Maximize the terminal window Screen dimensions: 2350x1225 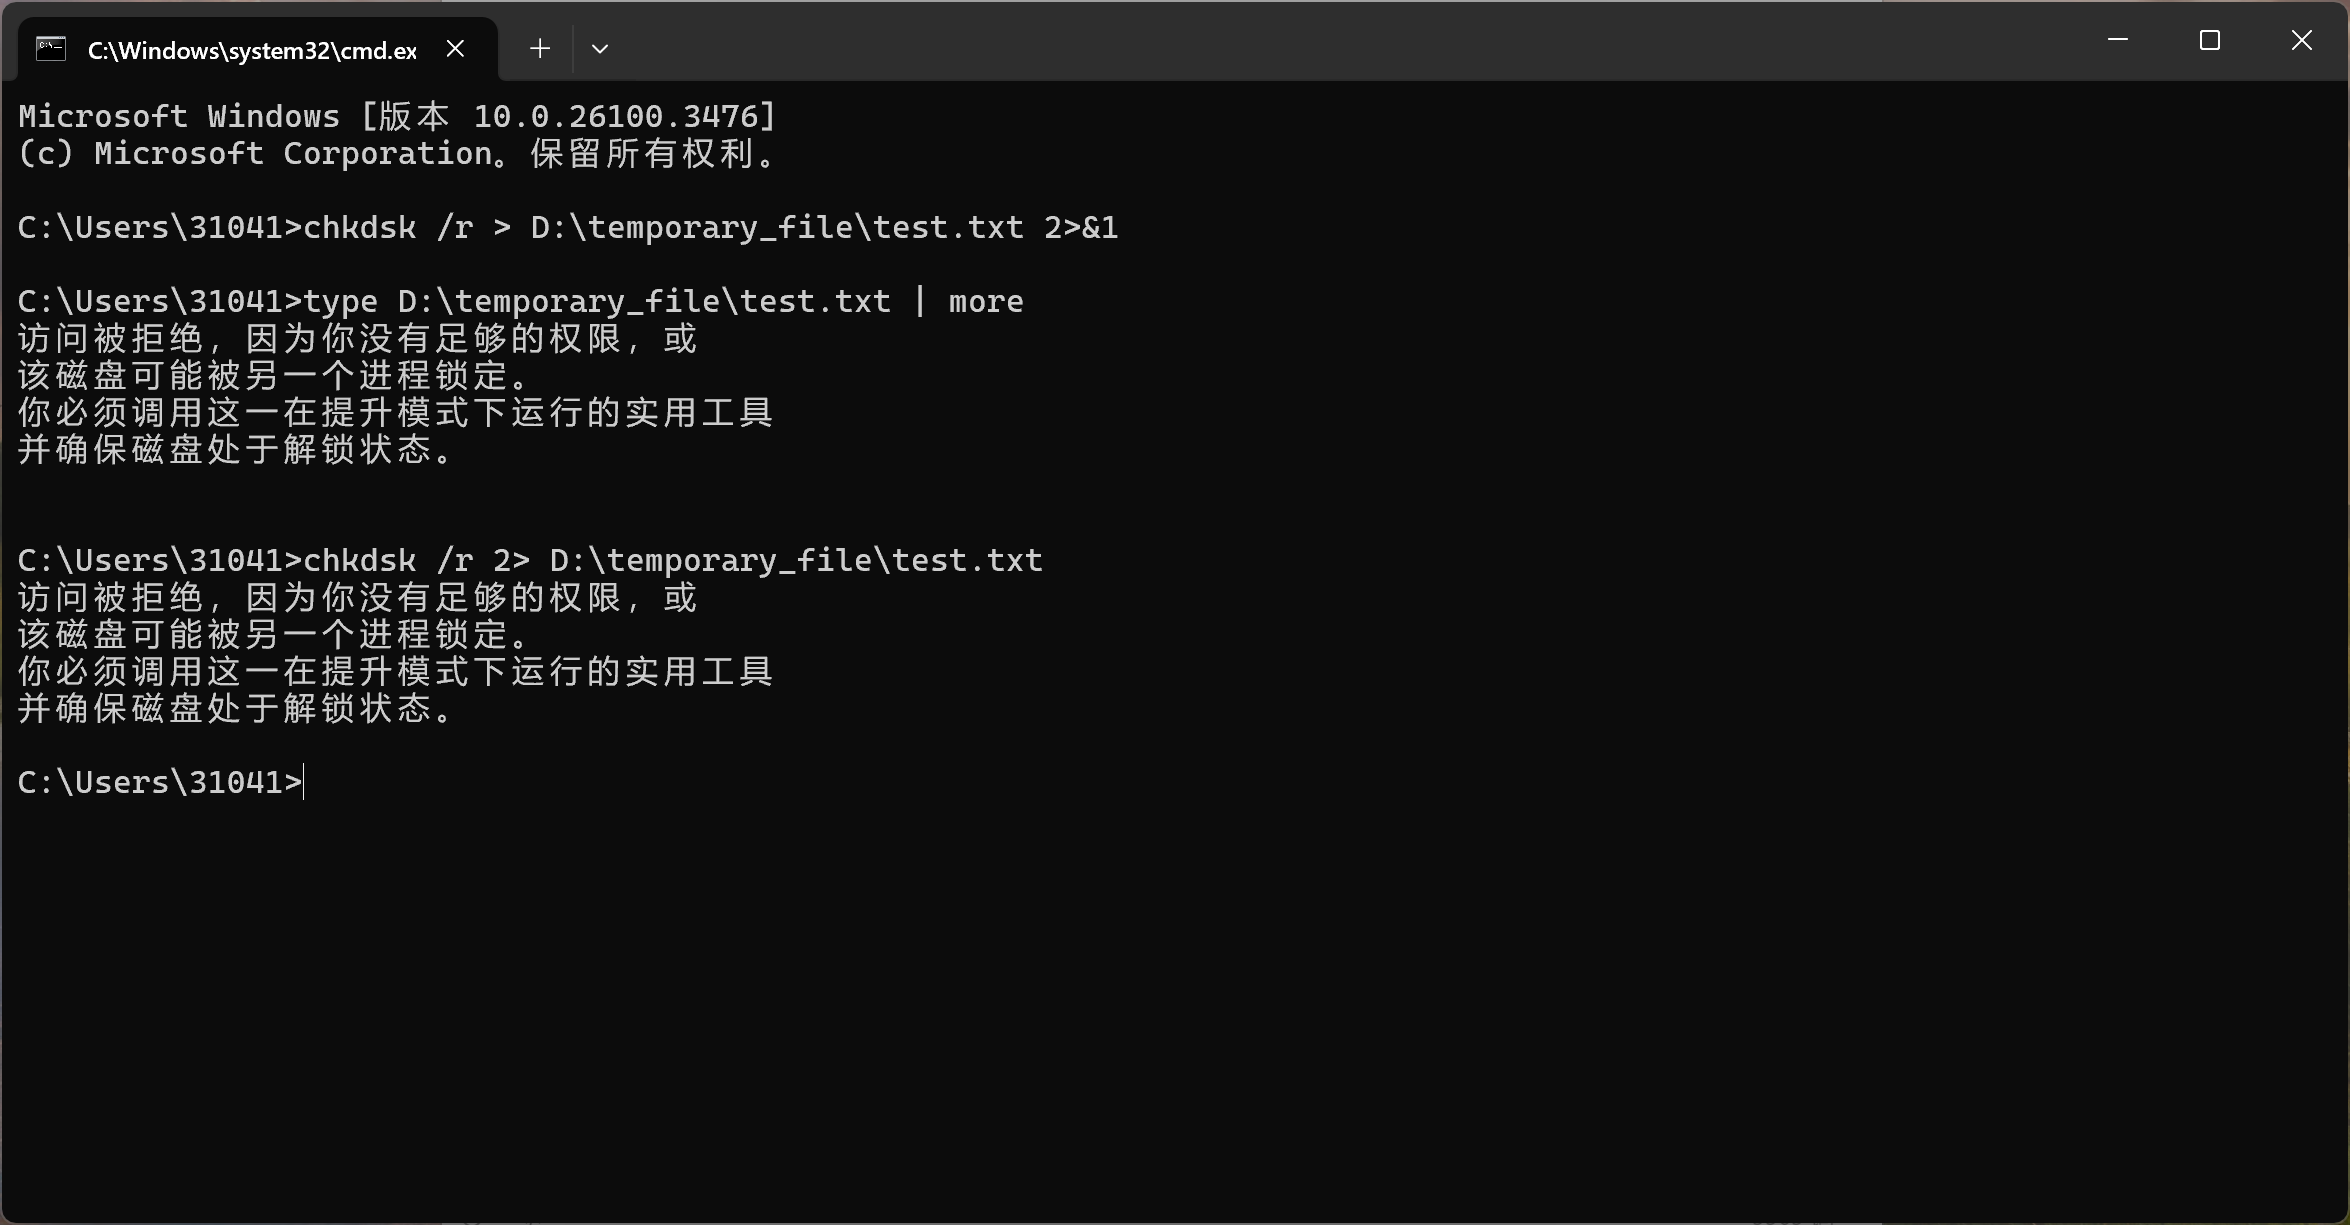(x=2210, y=40)
